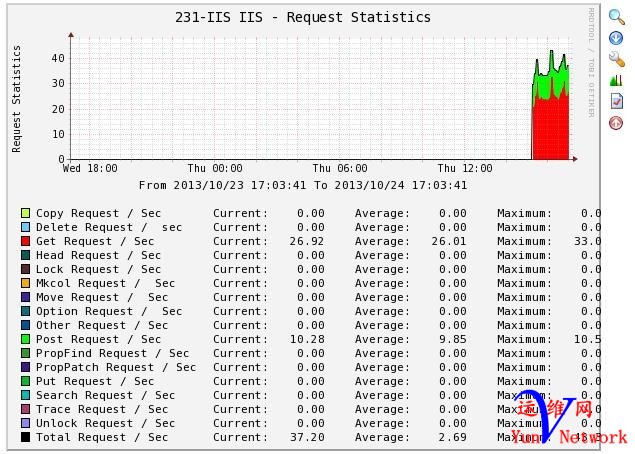Click the 'Delete Request / sec' legend label
This screenshot has width=635, height=454.
point(109,227)
